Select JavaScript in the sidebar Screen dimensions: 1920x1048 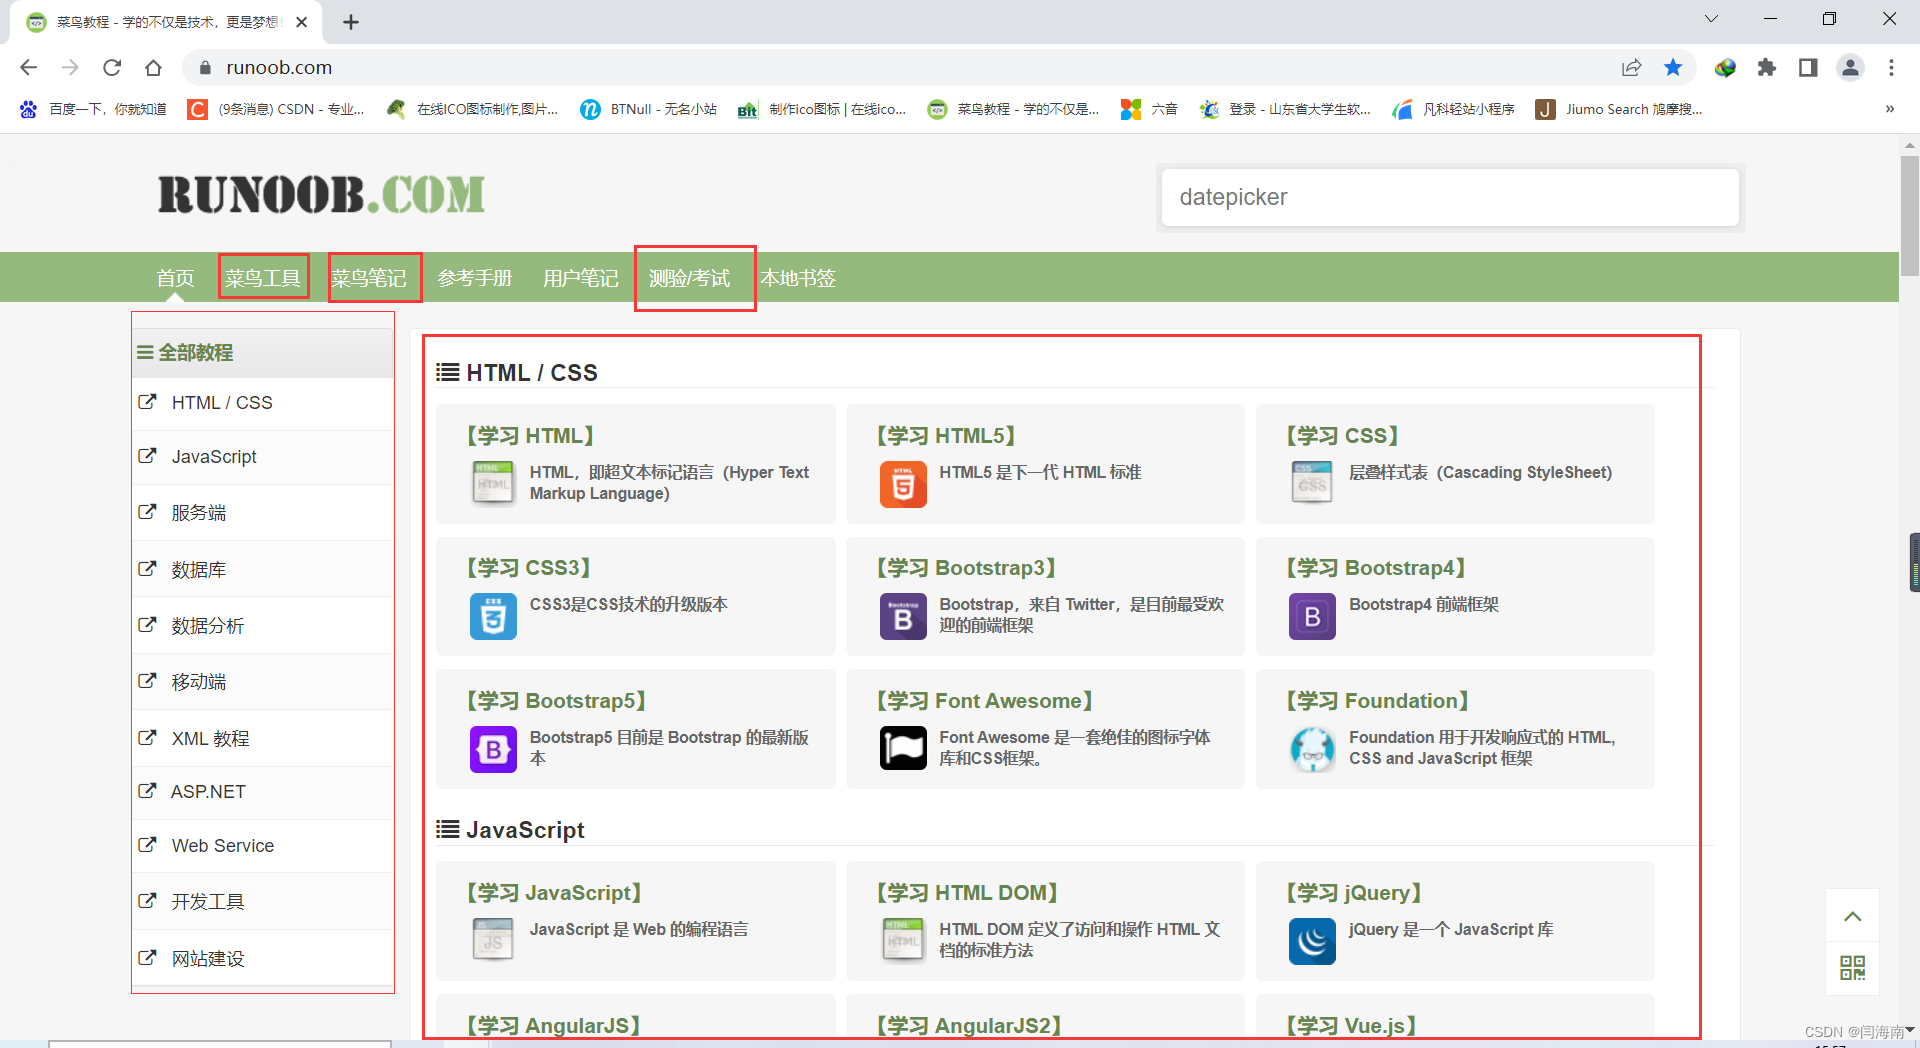(x=263, y=457)
